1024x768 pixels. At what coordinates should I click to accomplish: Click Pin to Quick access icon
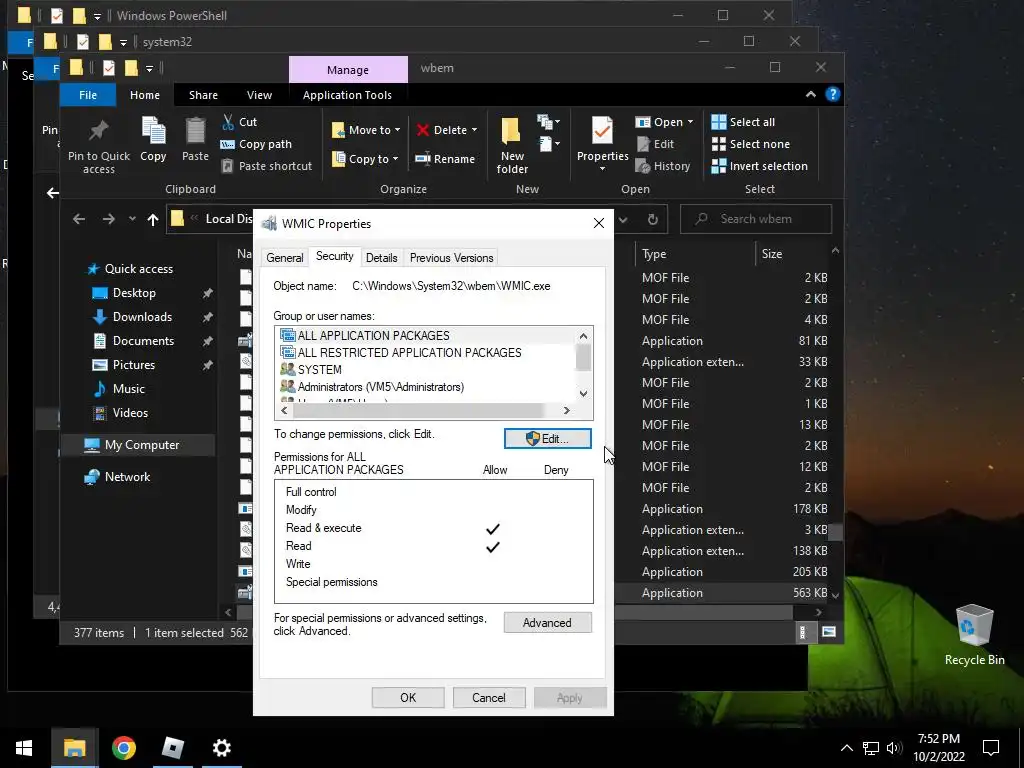coord(99,146)
